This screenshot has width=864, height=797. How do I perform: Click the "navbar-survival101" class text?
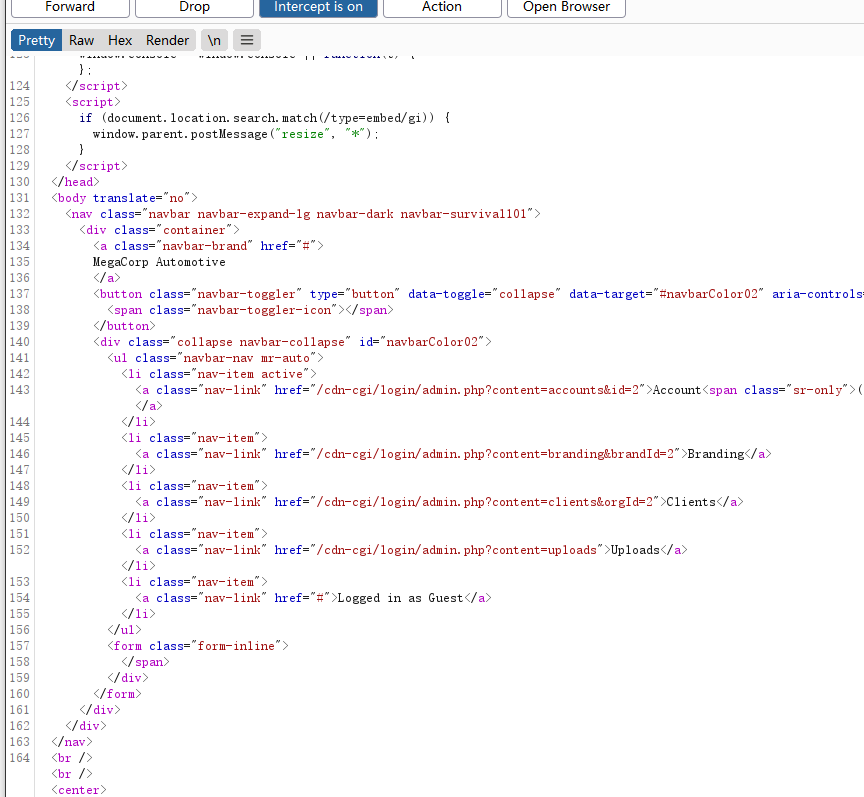[463, 214]
